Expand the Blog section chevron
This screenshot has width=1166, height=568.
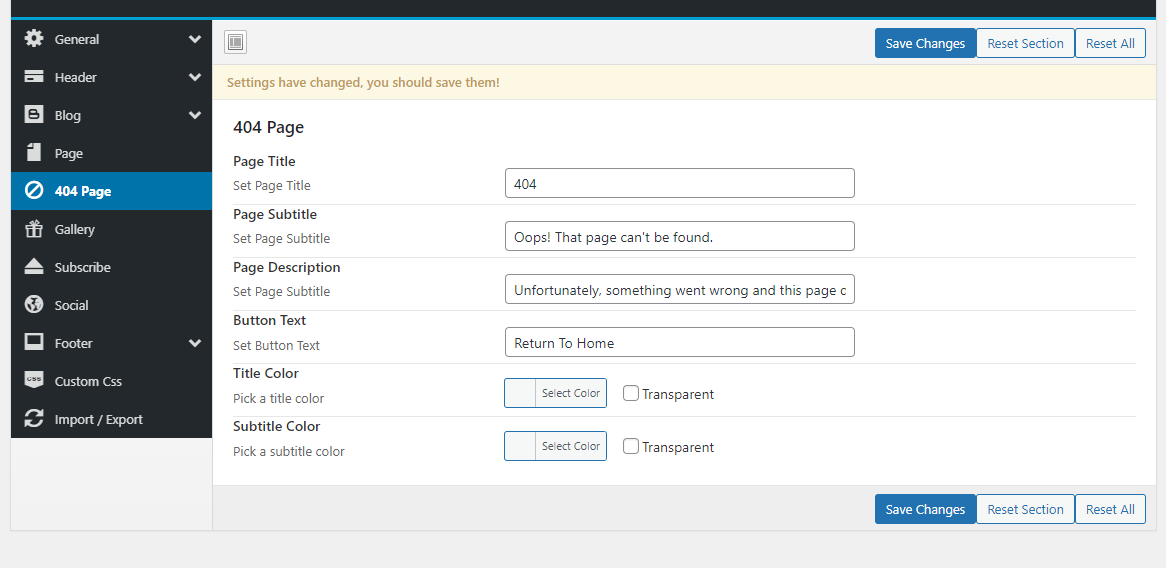click(x=195, y=115)
